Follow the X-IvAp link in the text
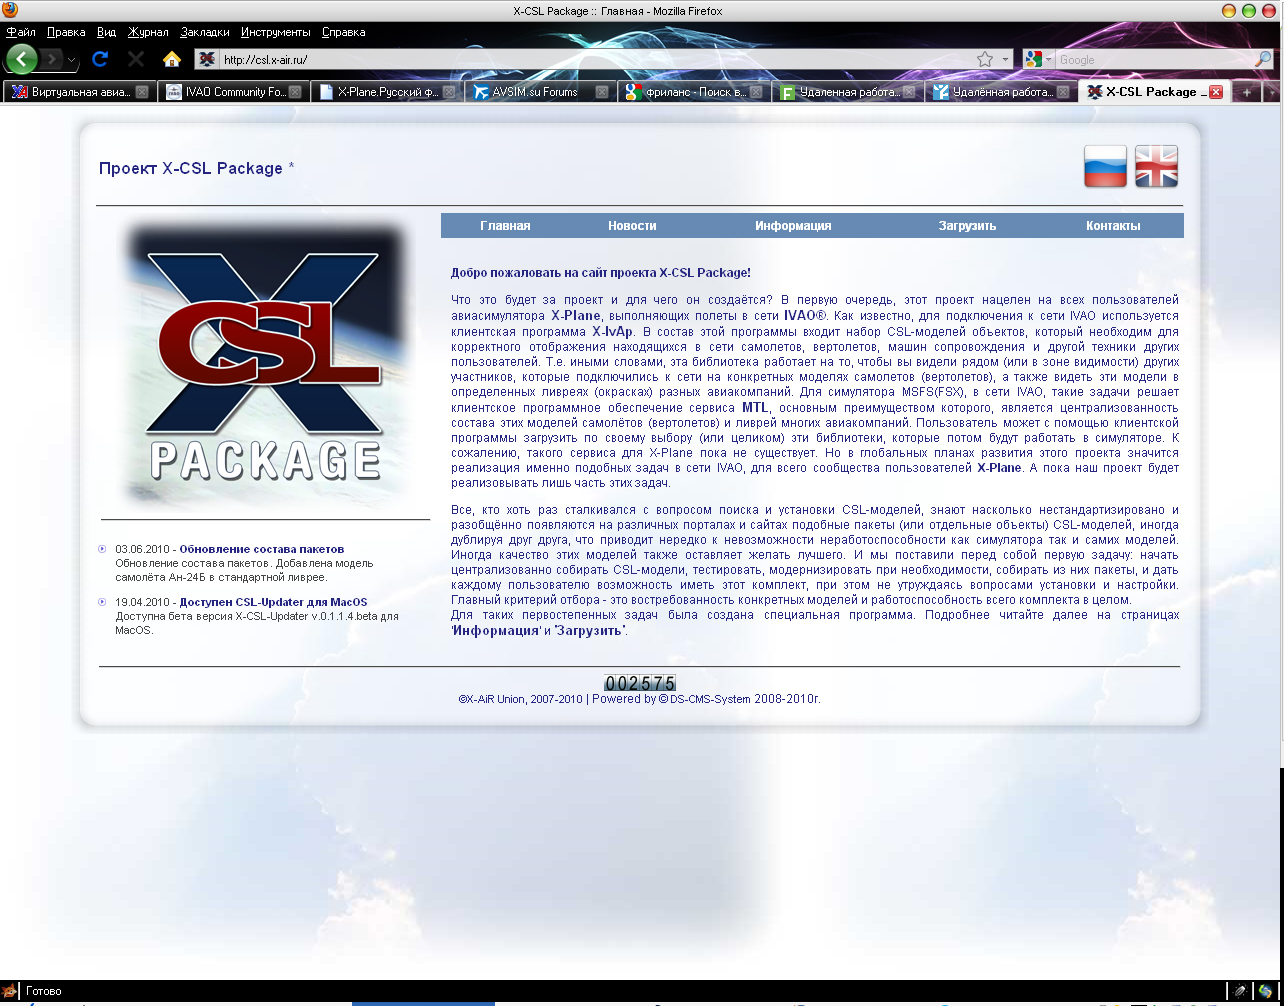Viewport: 1284px width, 1006px height. (613, 331)
